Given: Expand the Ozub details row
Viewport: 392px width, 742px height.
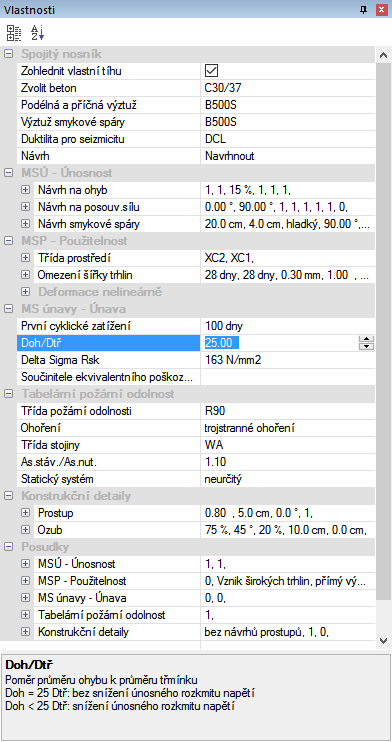Looking at the screenshot, I should 26,530.
